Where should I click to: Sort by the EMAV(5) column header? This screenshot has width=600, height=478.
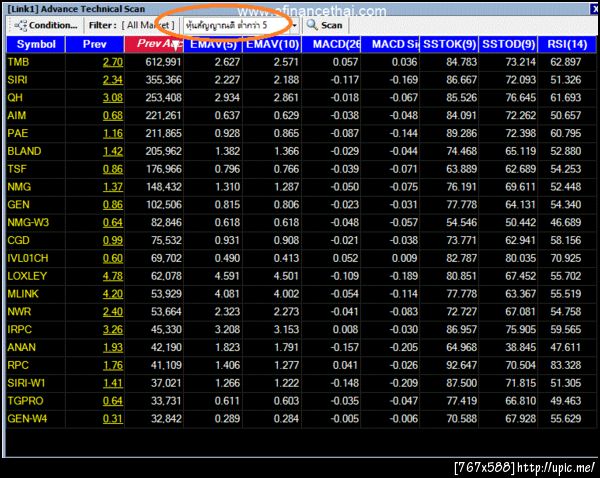[x=213, y=44]
